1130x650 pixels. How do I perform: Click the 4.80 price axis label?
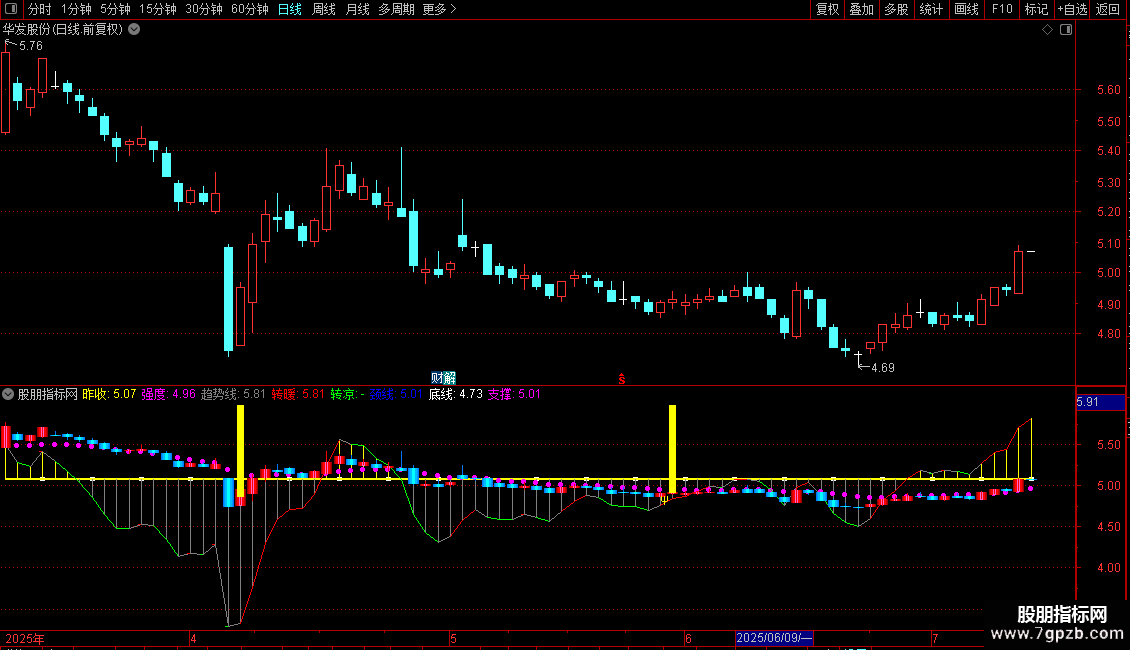click(1108, 334)
